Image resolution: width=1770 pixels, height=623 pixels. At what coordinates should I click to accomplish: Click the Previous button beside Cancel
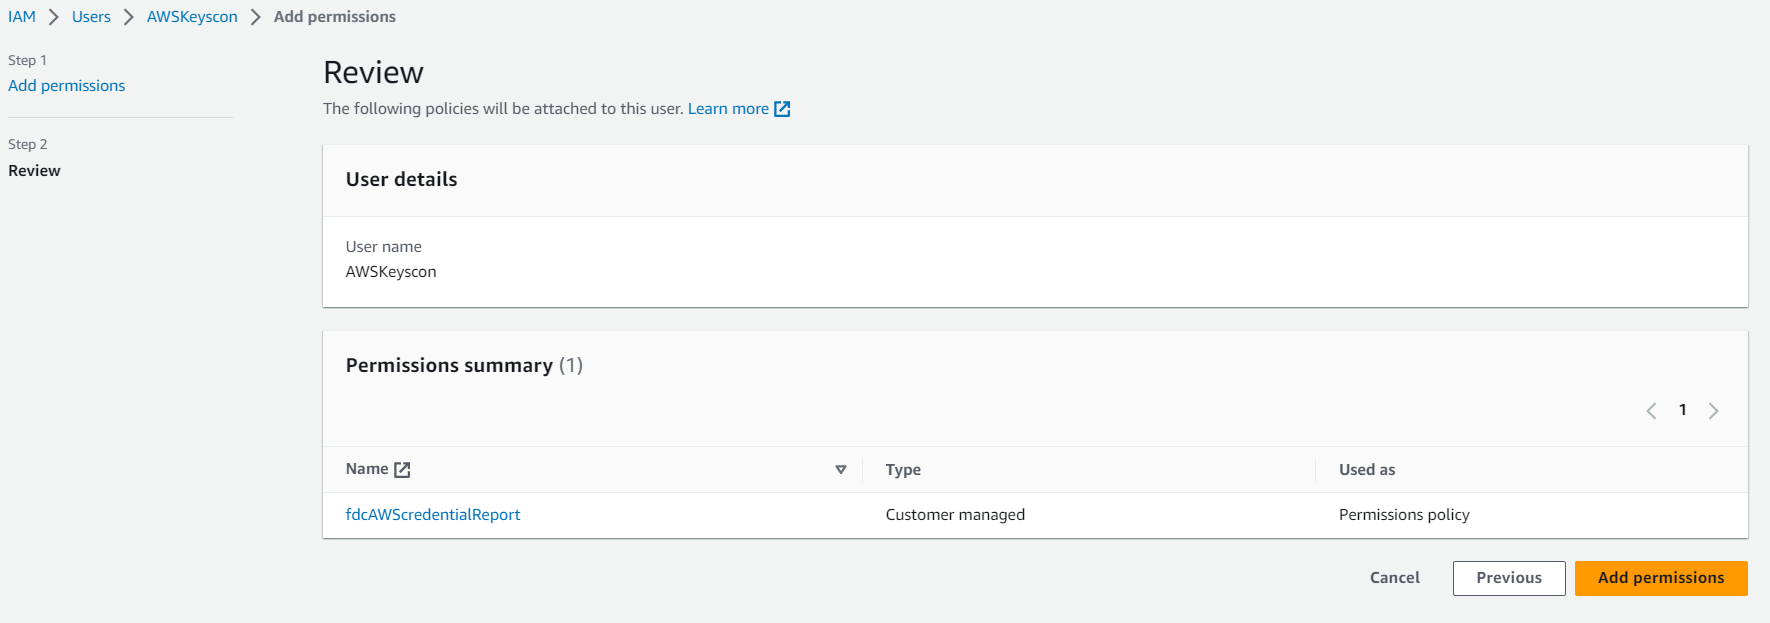[1508, 578]
